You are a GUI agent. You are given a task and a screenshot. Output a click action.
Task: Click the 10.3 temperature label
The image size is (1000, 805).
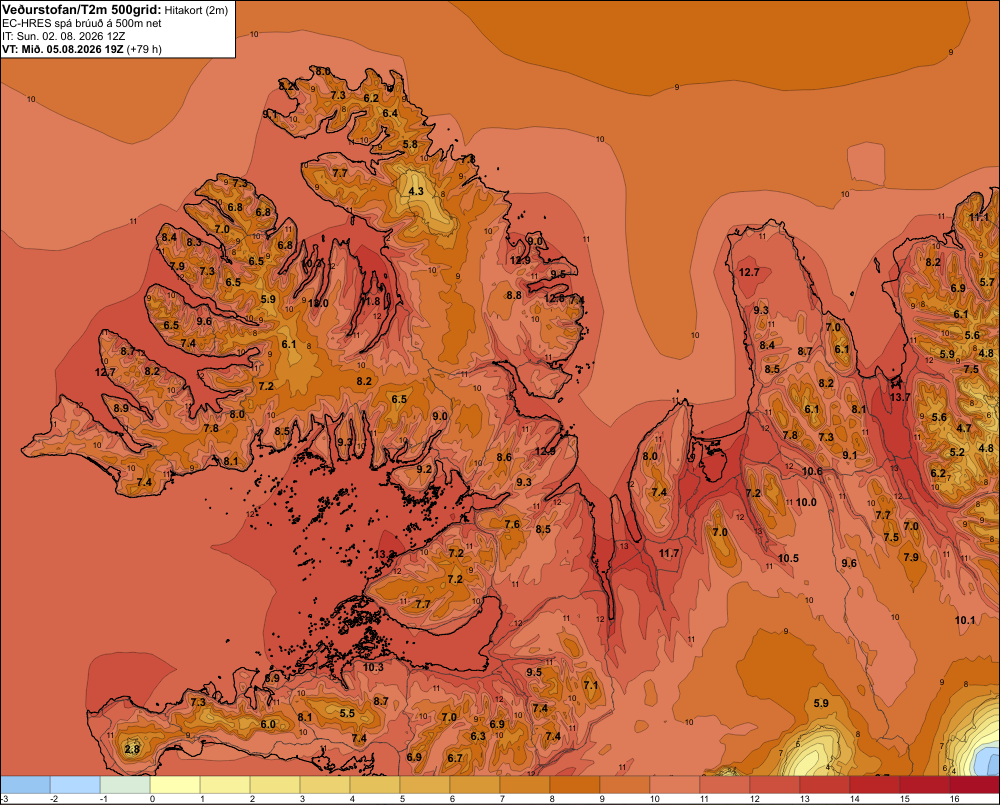tap(373, 667)
